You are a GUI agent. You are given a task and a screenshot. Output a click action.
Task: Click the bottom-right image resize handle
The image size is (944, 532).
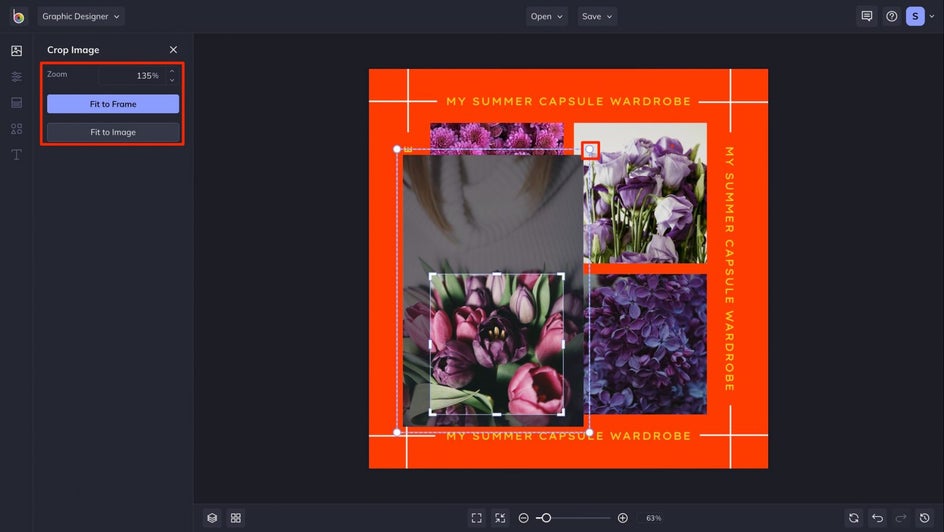(589, 432)
